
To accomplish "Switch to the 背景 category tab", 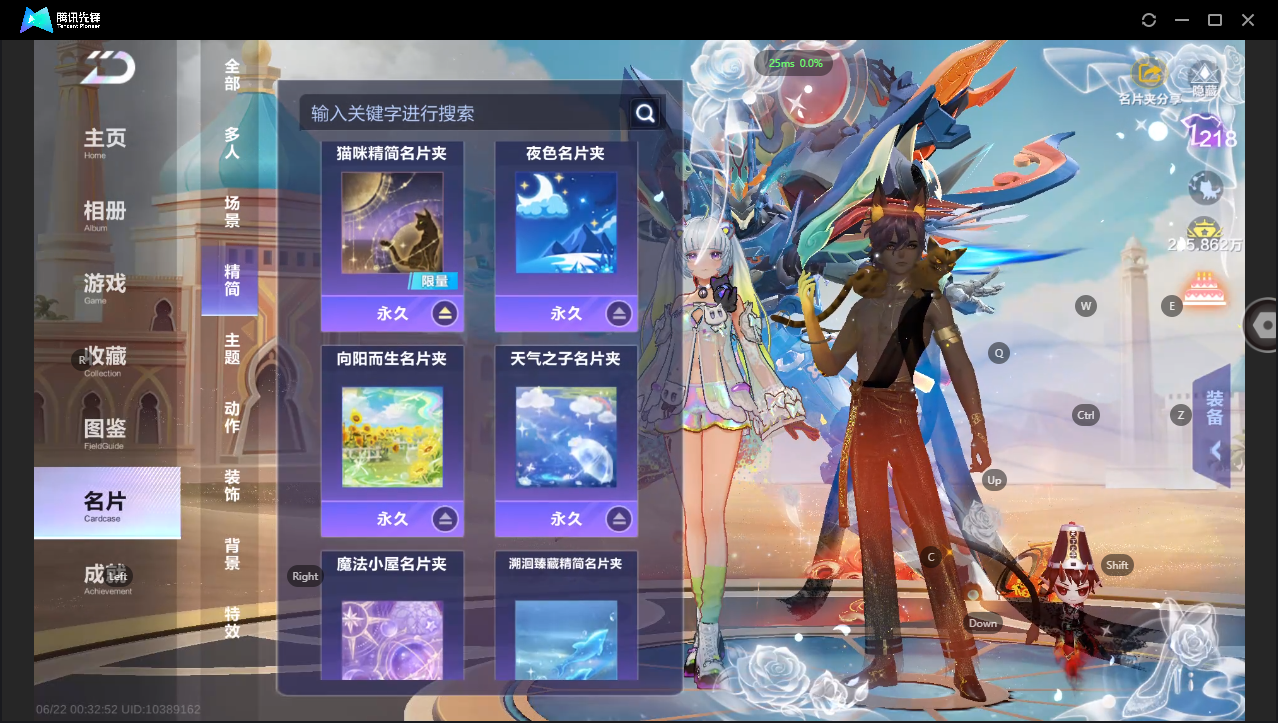I will (x=232, y=554).
